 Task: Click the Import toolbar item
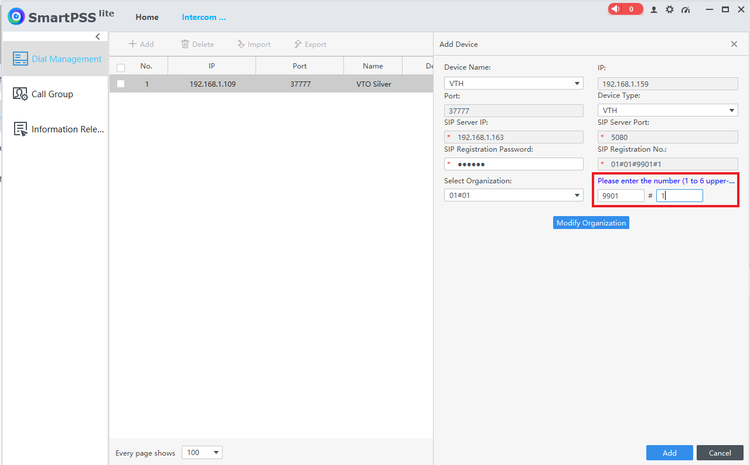tap(254, 44)
